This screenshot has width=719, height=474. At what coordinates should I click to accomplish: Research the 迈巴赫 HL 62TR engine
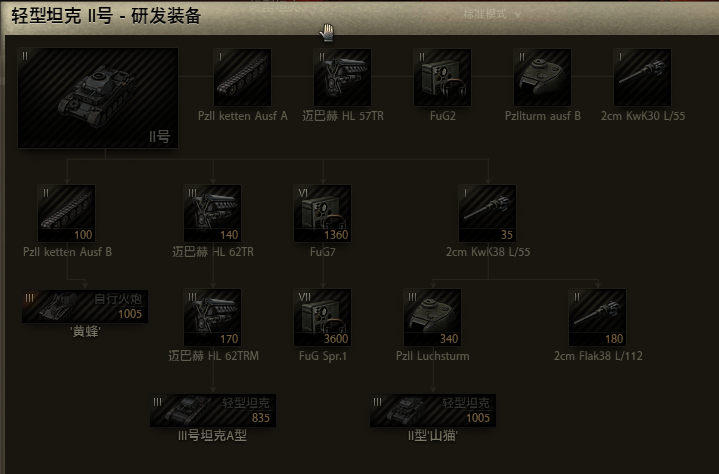tap(212, 213)
